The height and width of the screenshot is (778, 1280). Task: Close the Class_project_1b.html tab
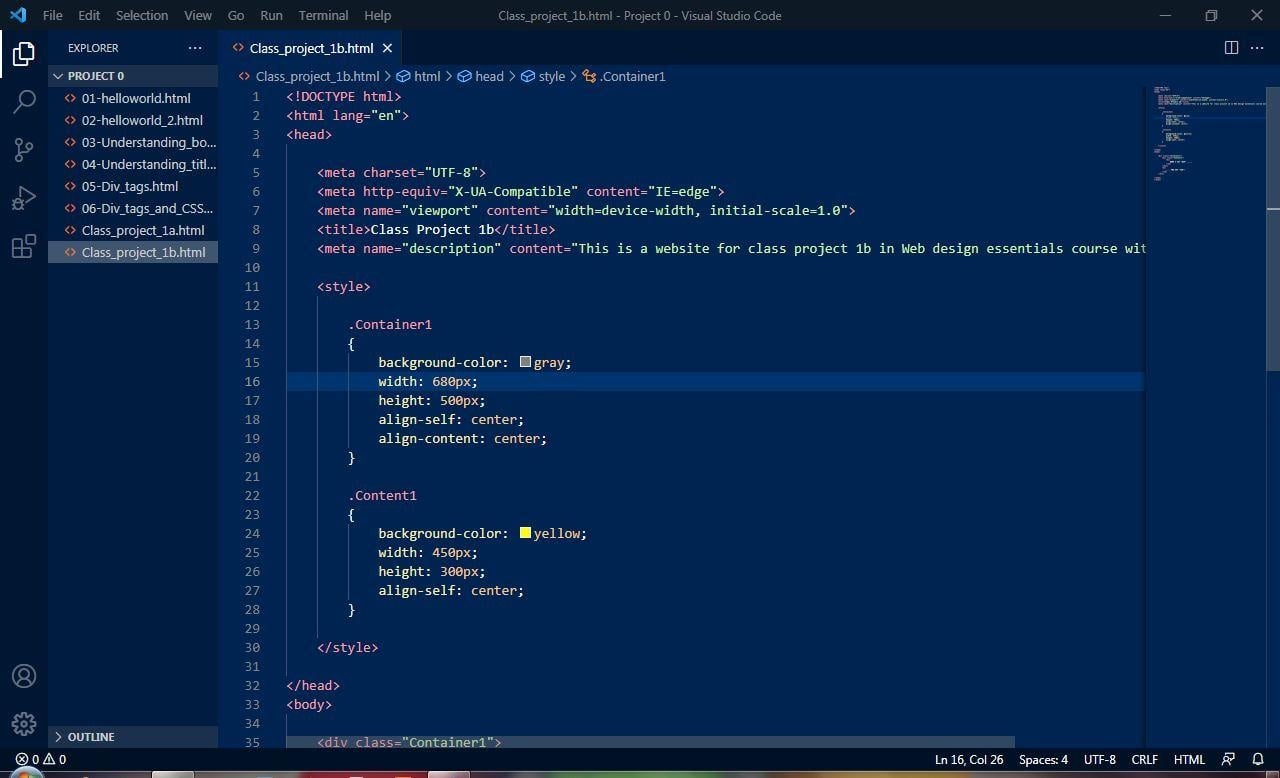point(387,48)
